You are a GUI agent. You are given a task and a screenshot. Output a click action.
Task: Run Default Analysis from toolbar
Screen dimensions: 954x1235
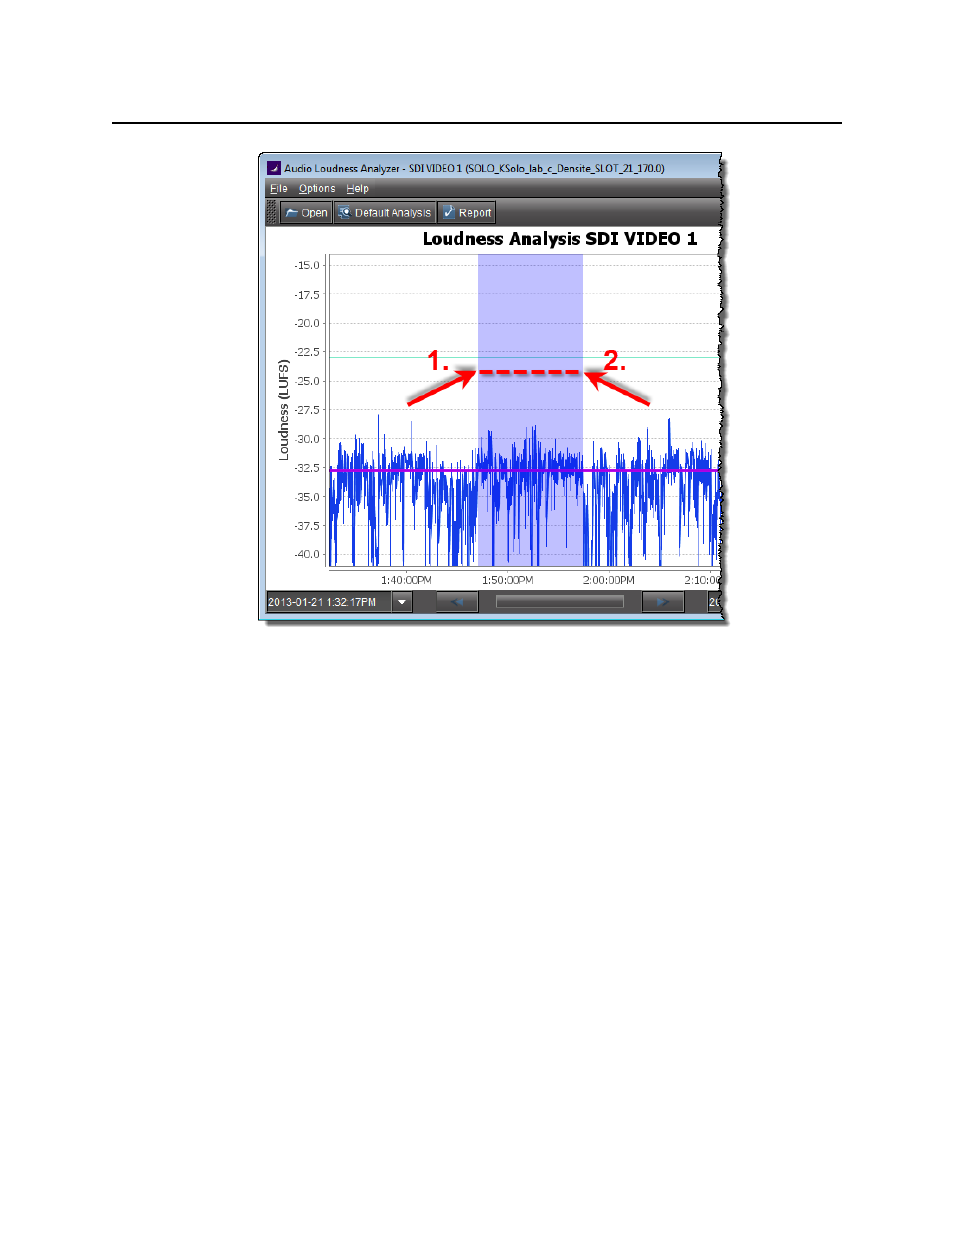click(384, 213)
